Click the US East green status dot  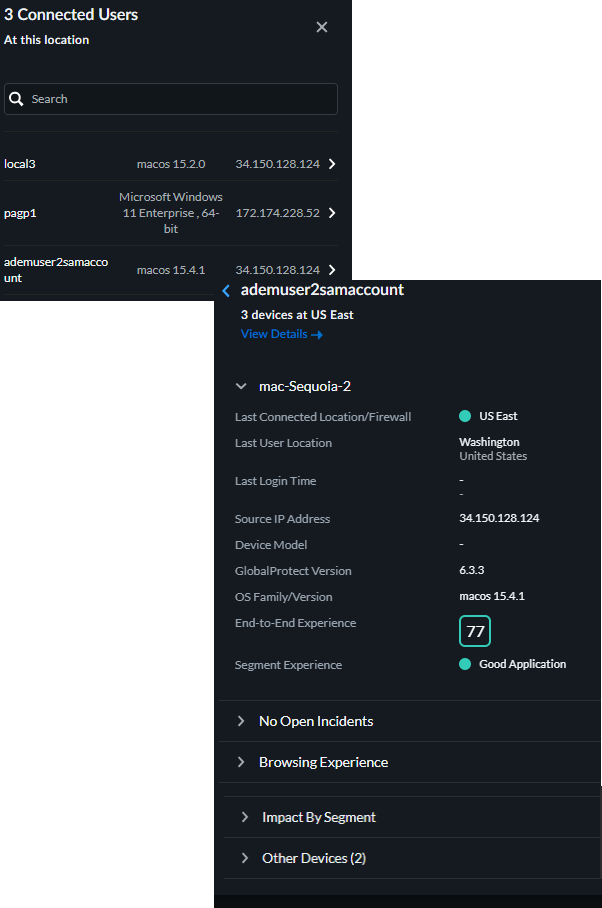pos(465,416)
